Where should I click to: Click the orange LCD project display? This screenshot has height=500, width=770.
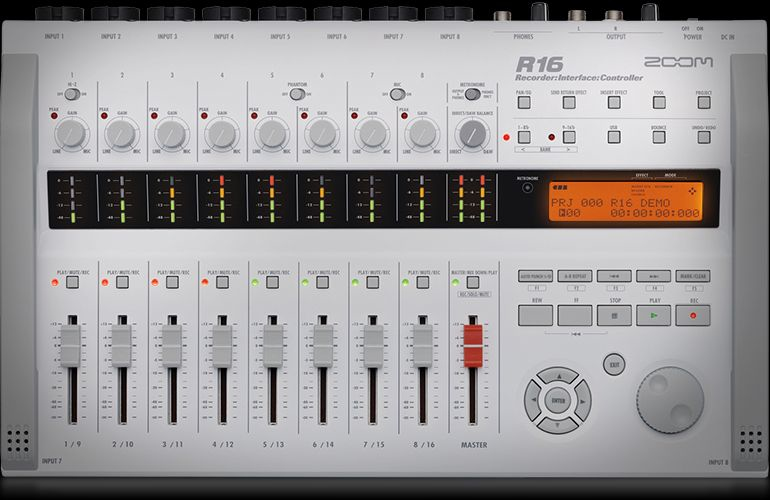(624, 201)
